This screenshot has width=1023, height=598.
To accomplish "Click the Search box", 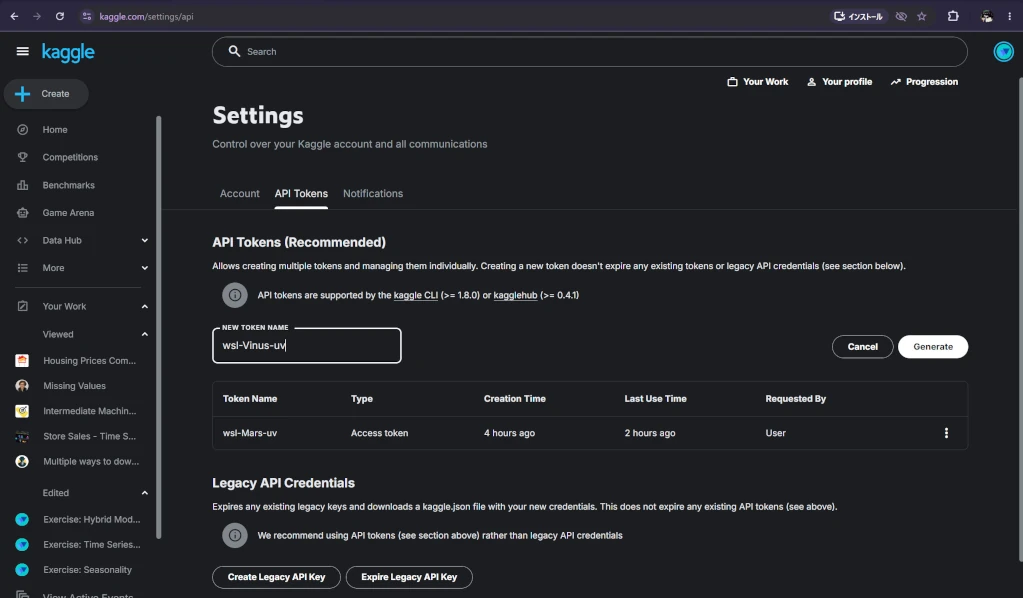I will [590, 52].
